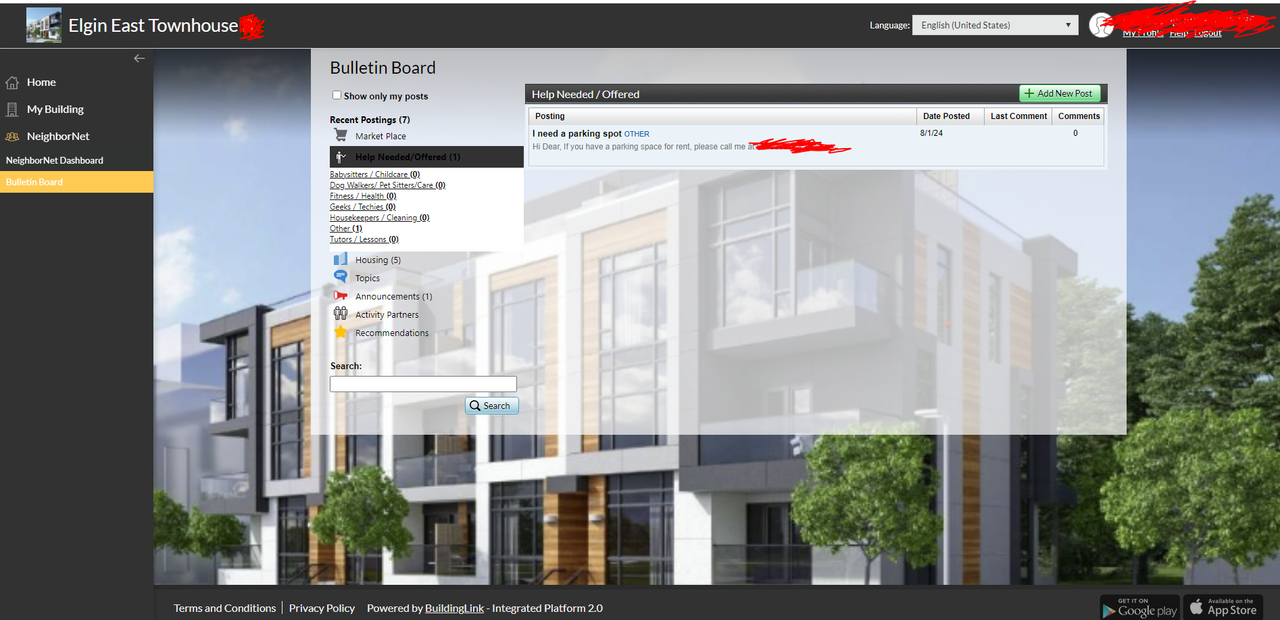Image resolution: width=1280 pixels, height=620 pixels.
Task: Click the Elgin East Townhouse logo thumbnail
Action: point(43,26)
